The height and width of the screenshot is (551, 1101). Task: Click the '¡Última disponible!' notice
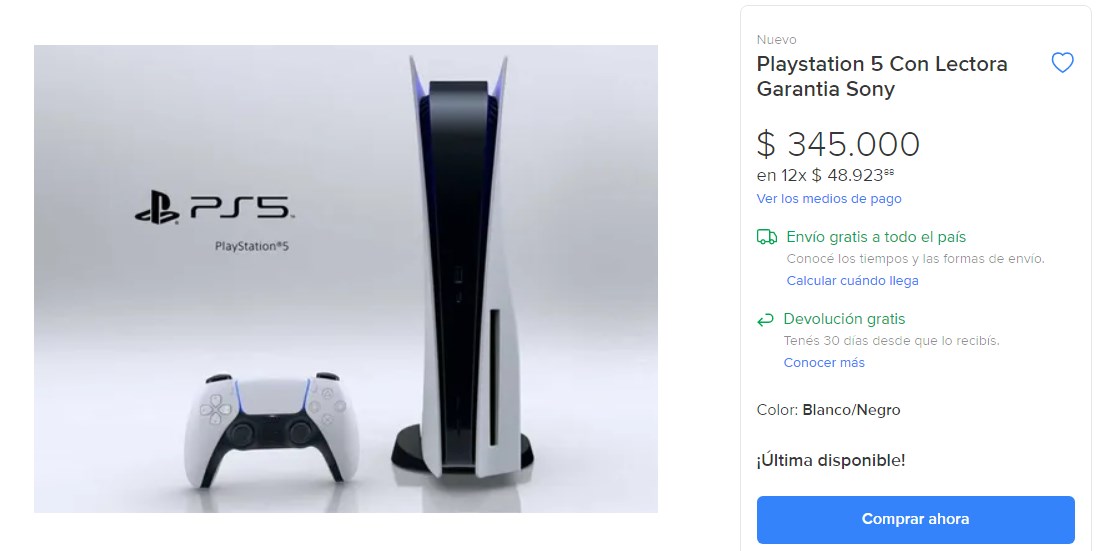(x=831, y=460)
